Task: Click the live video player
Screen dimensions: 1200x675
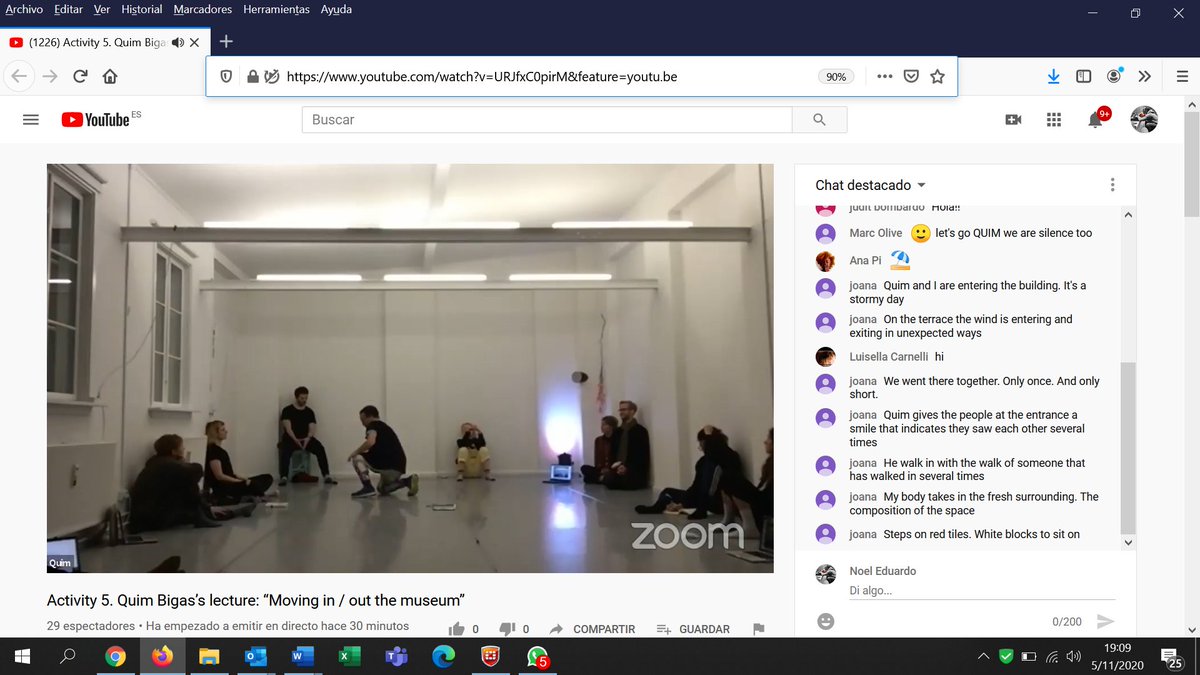Action: pyautogui.click(x=410, y=368)
